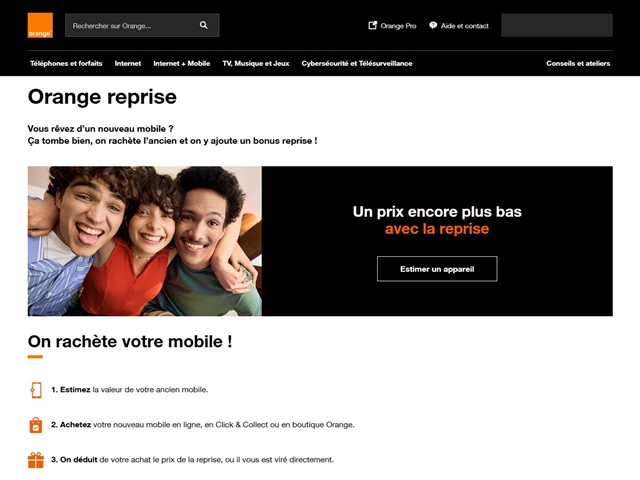Click text Vous rêvez d'un nouveau mobile ?

coord(100,129)
